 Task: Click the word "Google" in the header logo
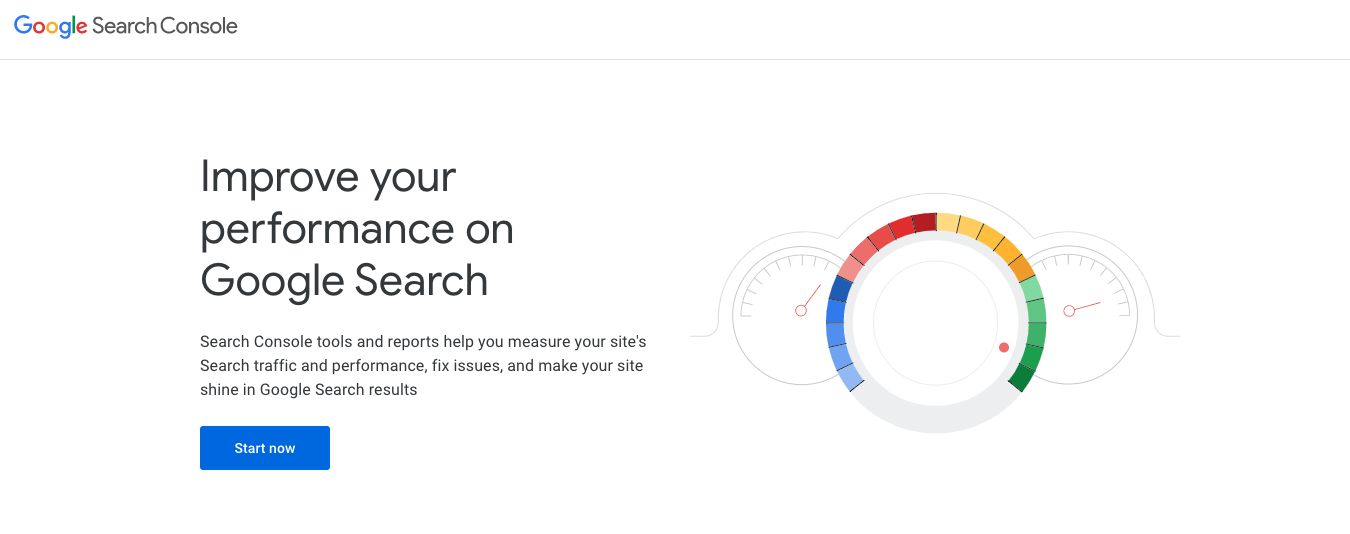click(x=50, y=26)
